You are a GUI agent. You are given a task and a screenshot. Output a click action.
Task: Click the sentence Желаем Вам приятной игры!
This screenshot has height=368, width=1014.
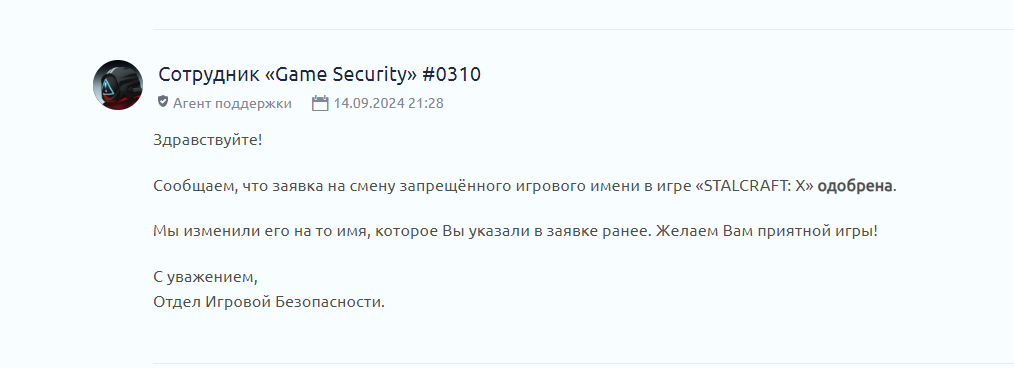pos(767,231)
